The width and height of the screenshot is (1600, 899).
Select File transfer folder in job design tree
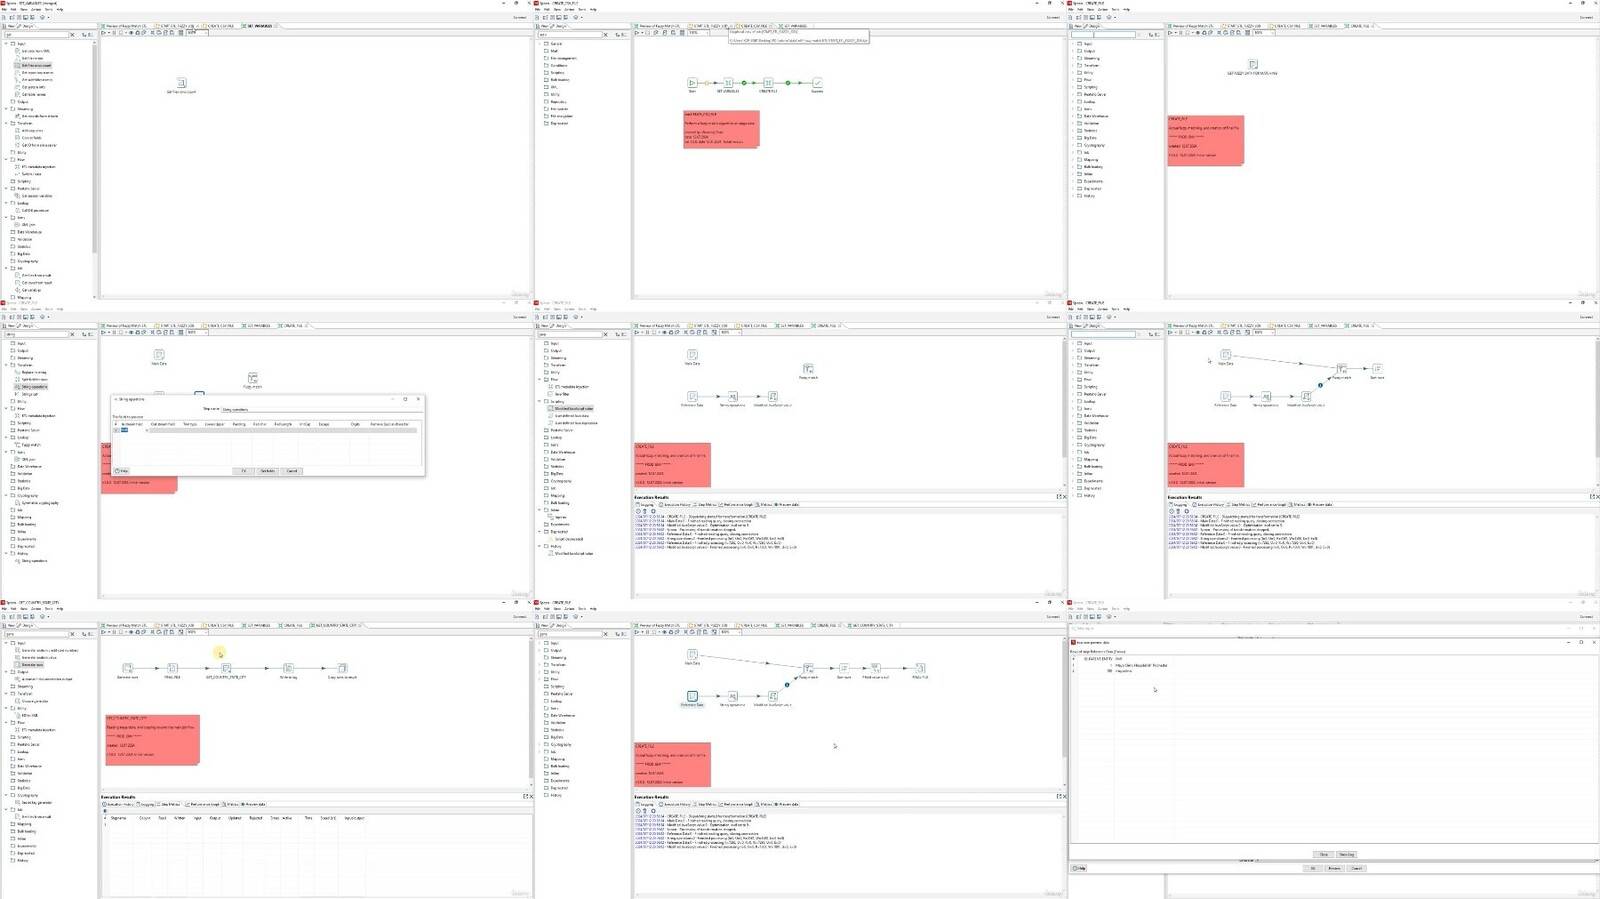point(560,109)
